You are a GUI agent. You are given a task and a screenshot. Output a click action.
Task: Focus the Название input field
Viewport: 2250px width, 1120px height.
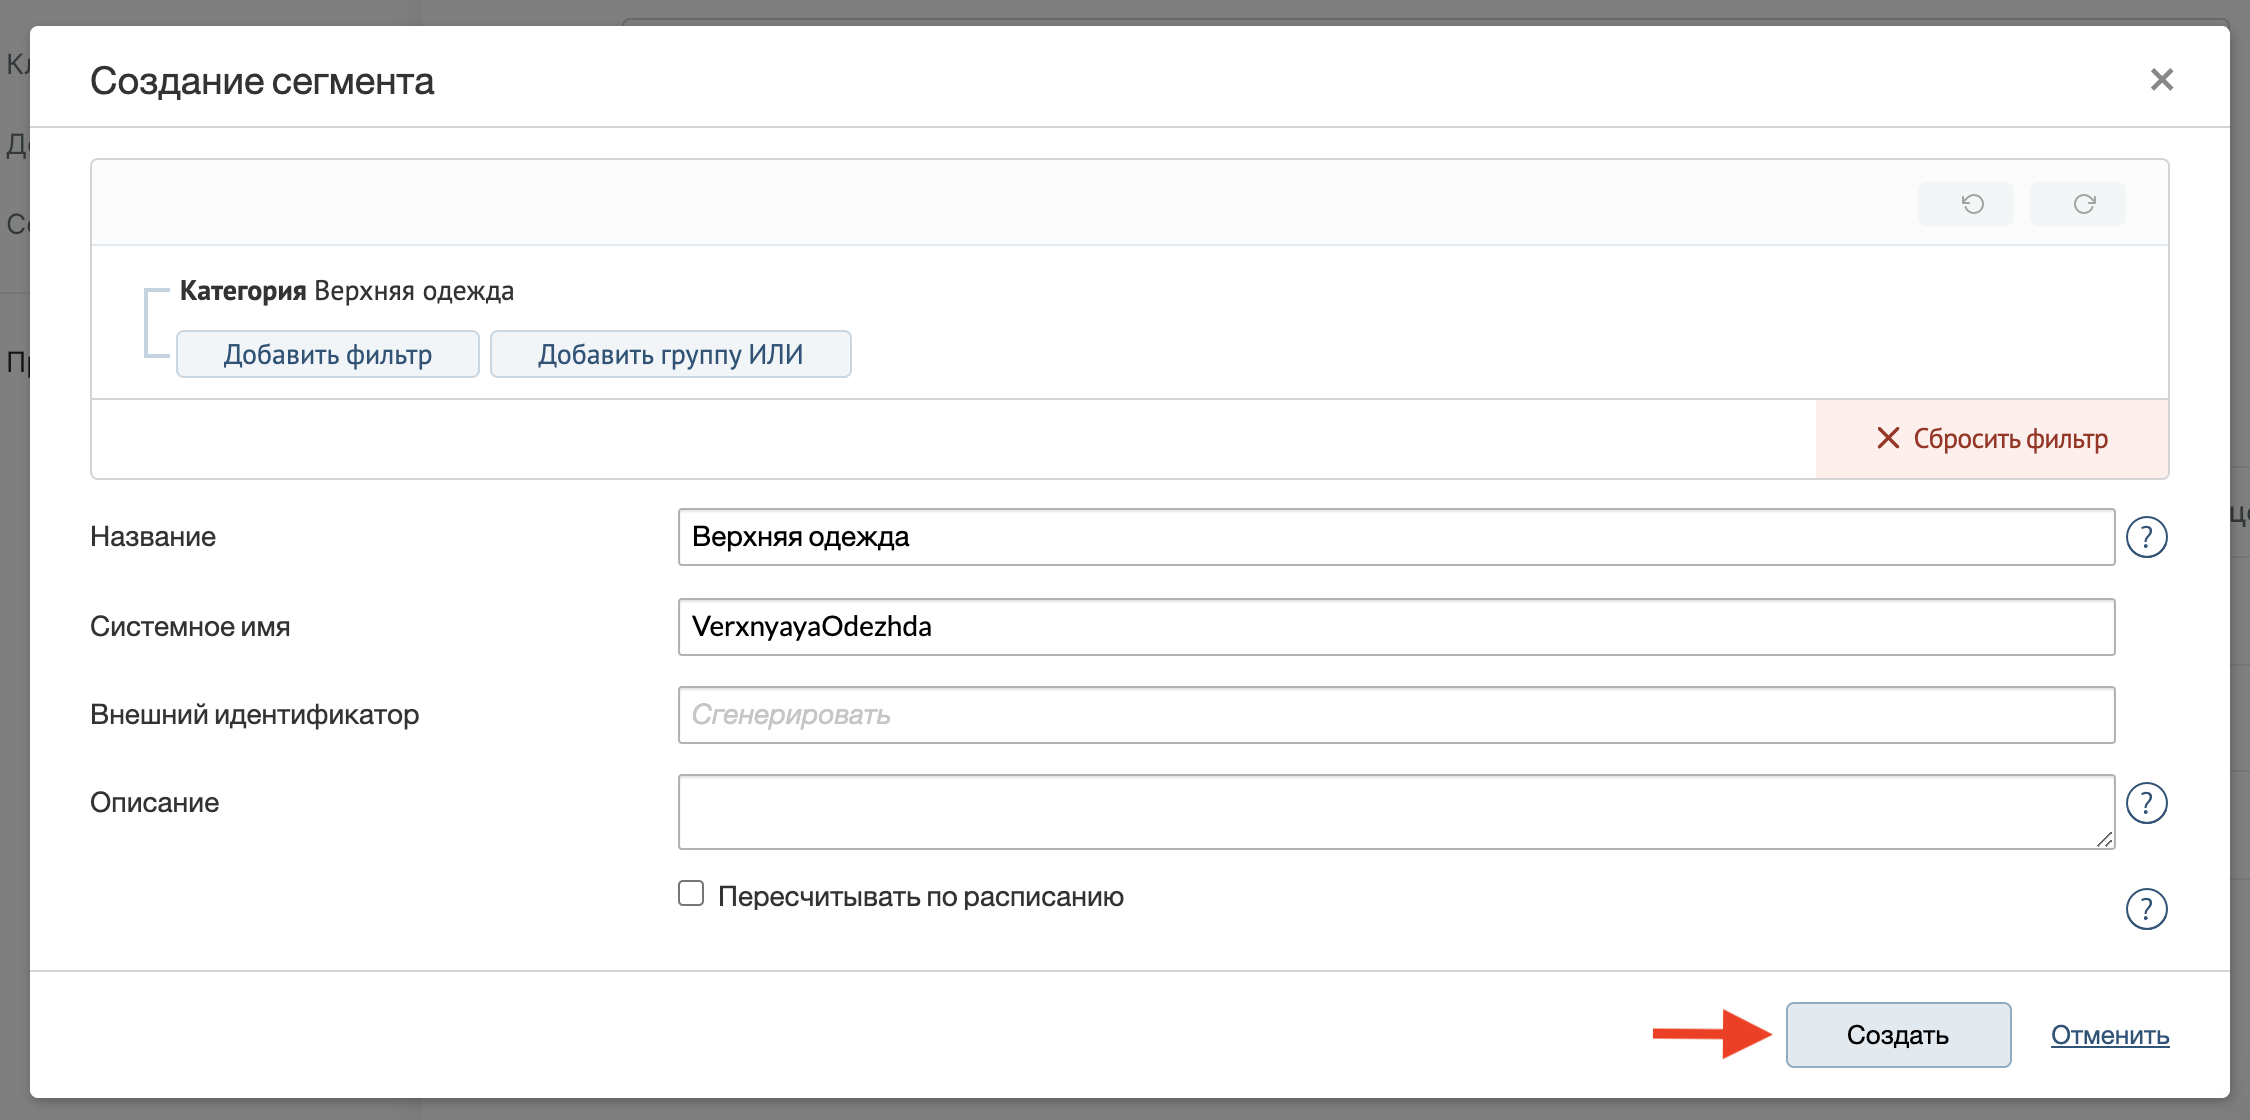coord(1396,537)
